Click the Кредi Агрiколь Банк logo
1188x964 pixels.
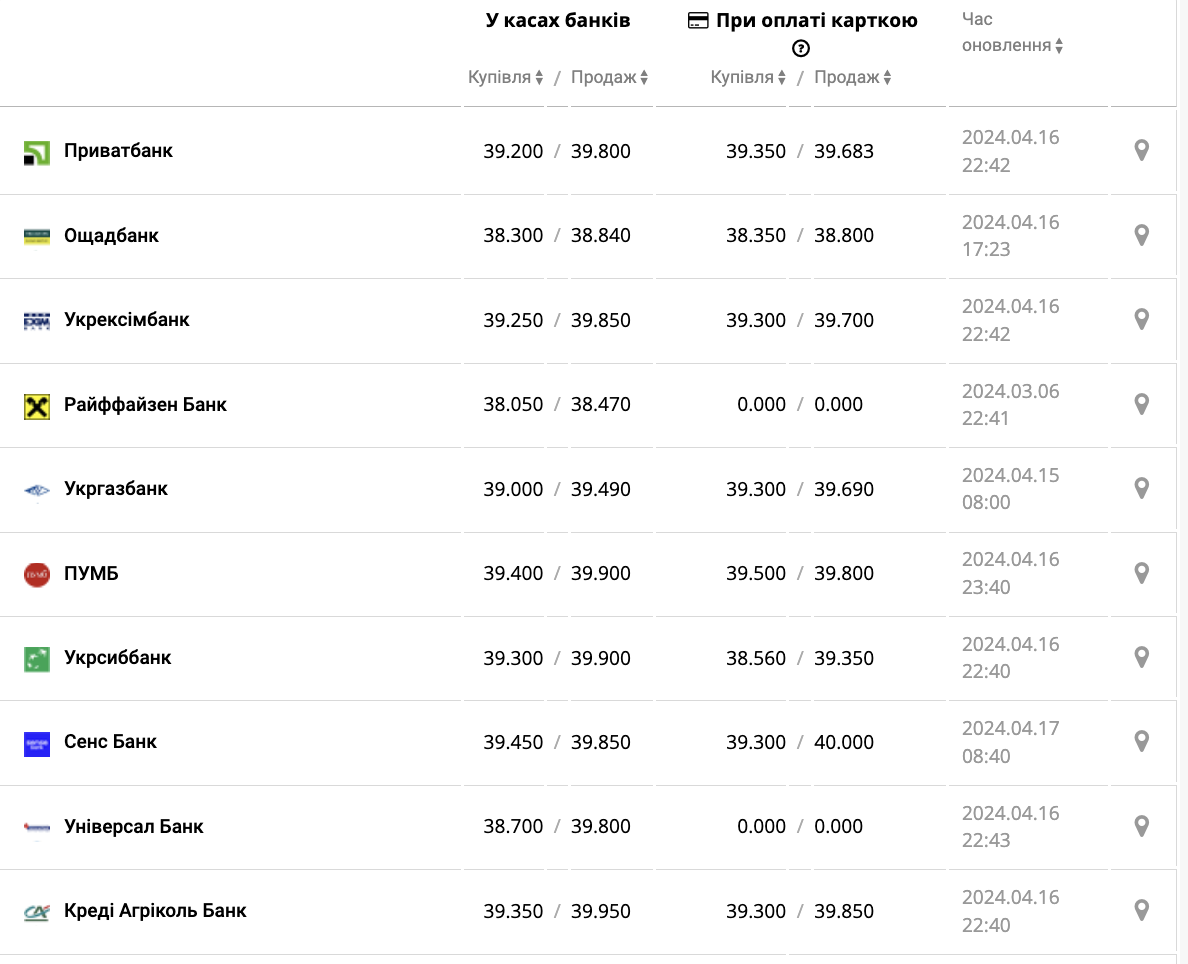(x=37, y=912)
